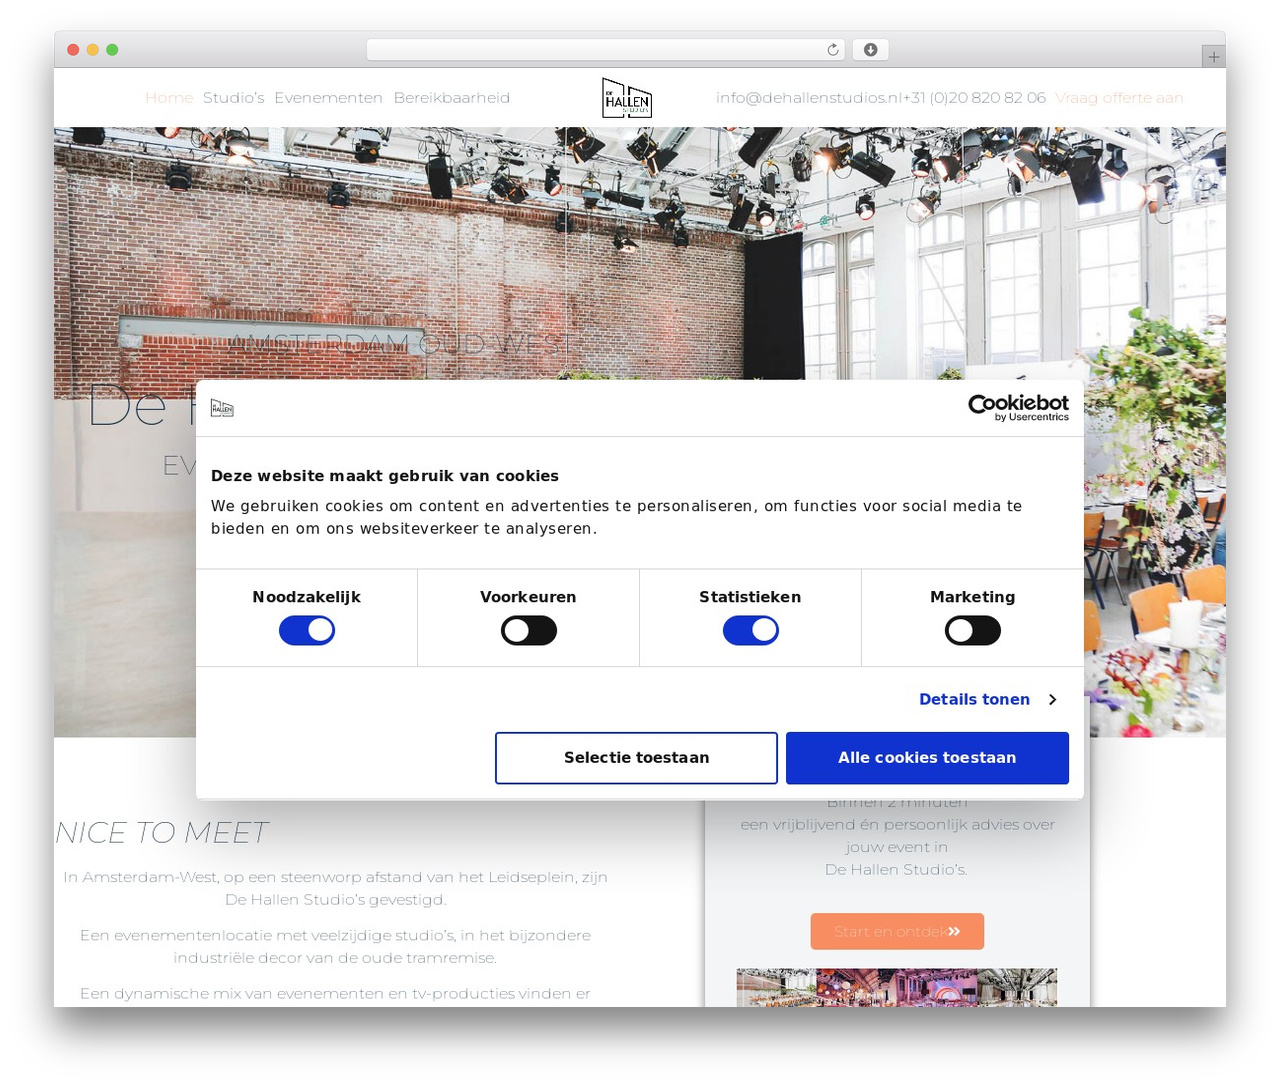
Task: Add a new browser tab
Action: pyautogui.click(x=1213, y=57)
